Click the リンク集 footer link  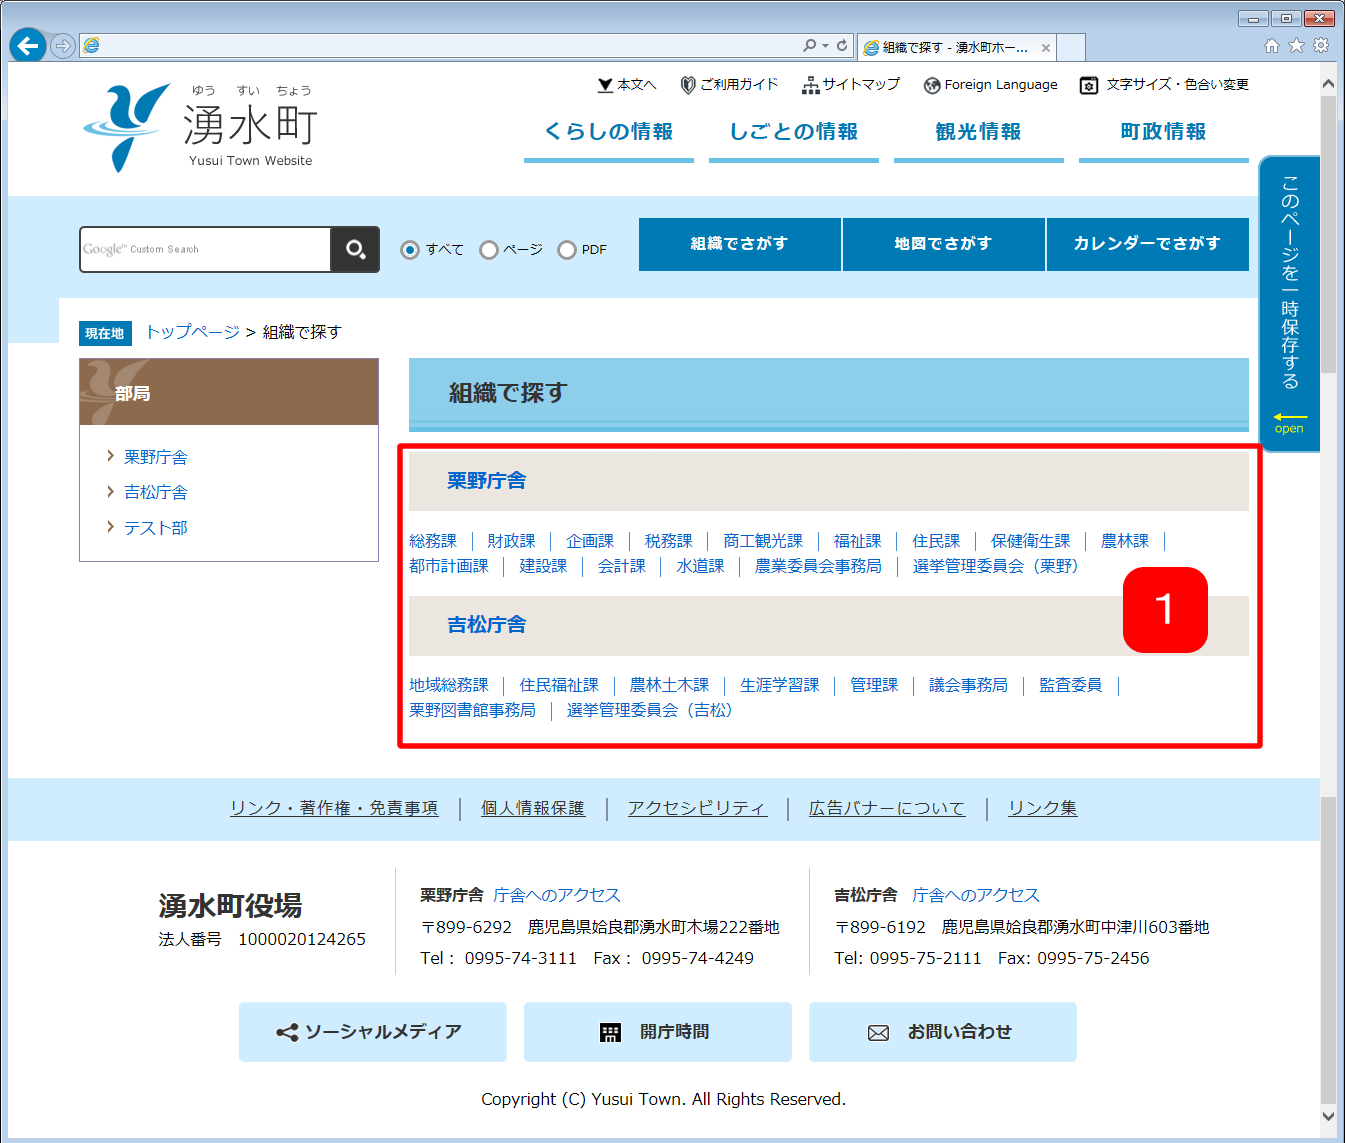point(1043,808)
